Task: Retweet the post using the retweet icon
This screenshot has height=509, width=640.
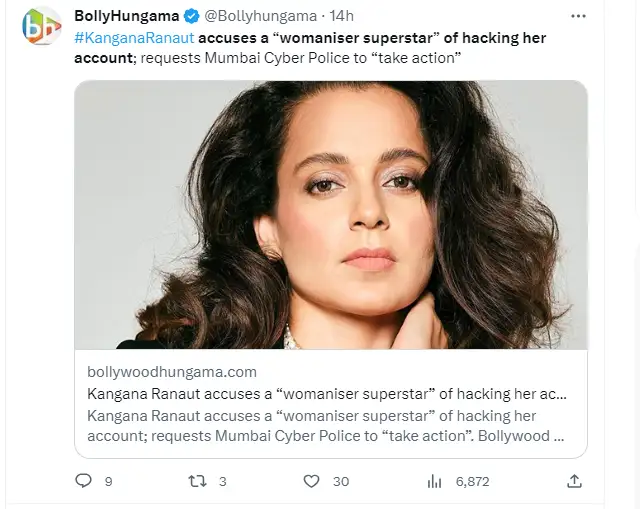Action: [197, 481]
